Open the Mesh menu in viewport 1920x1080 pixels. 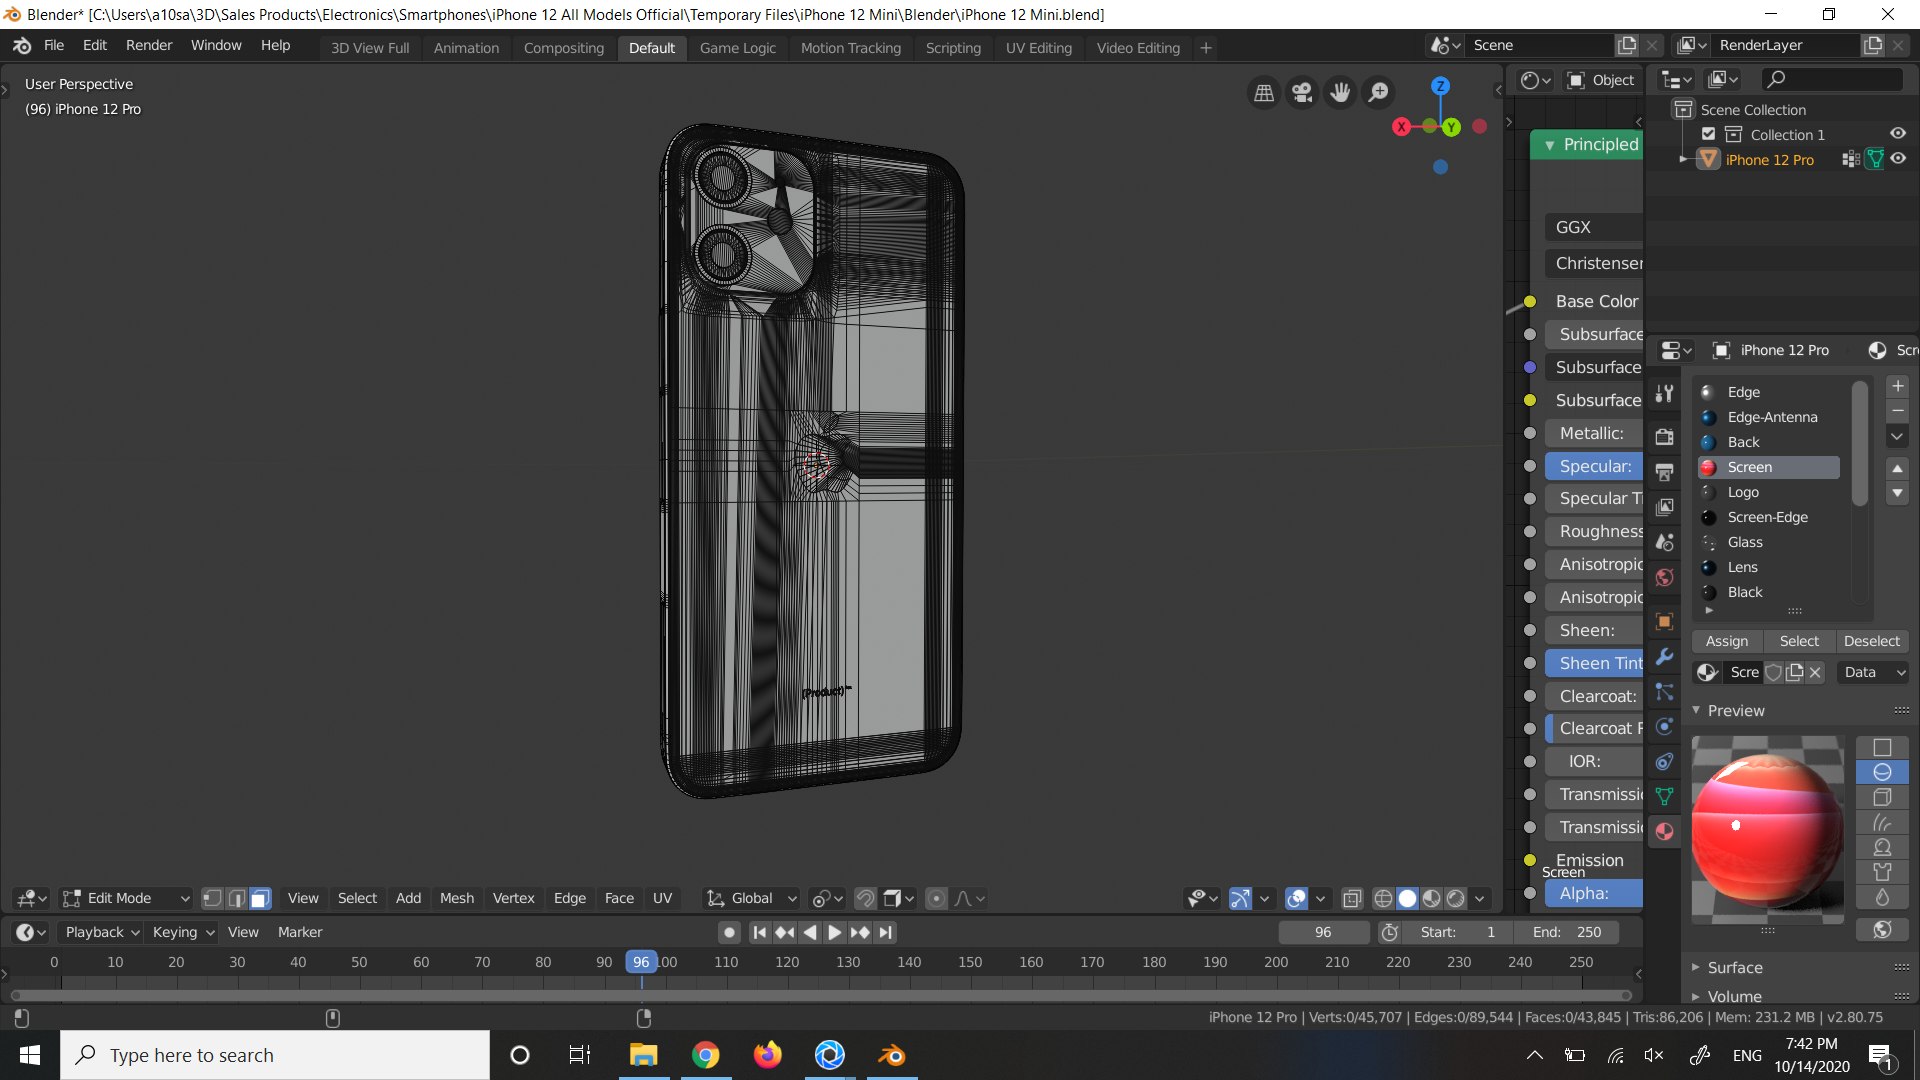tap(457, 898)
